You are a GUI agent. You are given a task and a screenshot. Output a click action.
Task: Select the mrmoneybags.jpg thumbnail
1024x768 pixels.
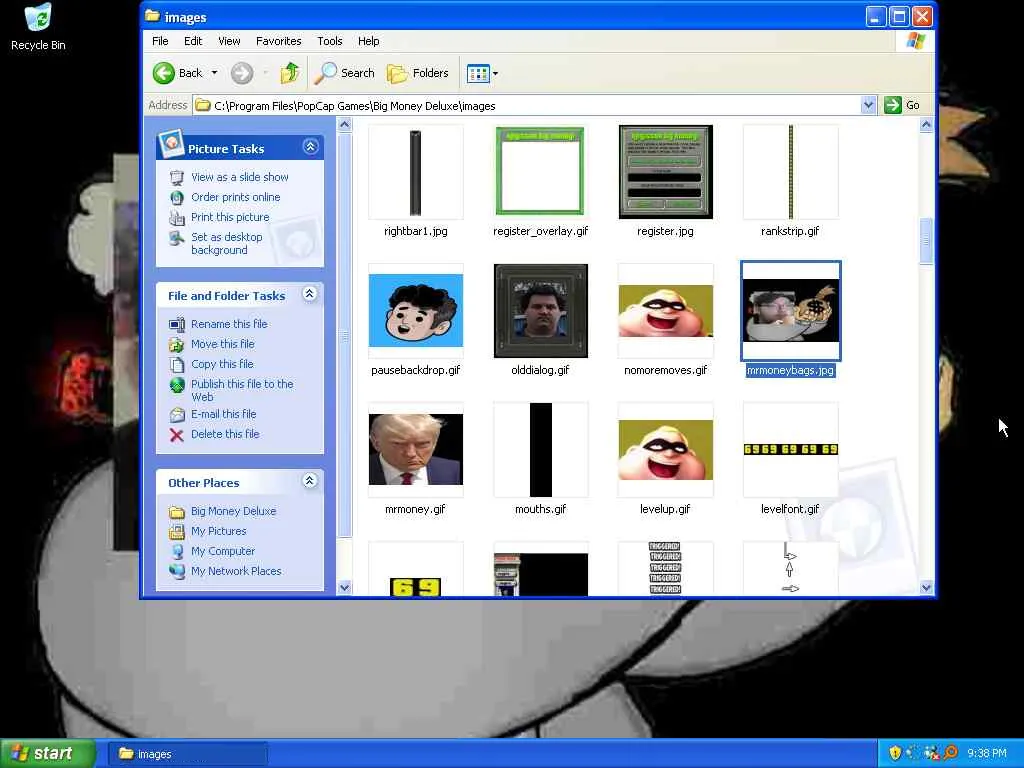(x=790, y=311)
